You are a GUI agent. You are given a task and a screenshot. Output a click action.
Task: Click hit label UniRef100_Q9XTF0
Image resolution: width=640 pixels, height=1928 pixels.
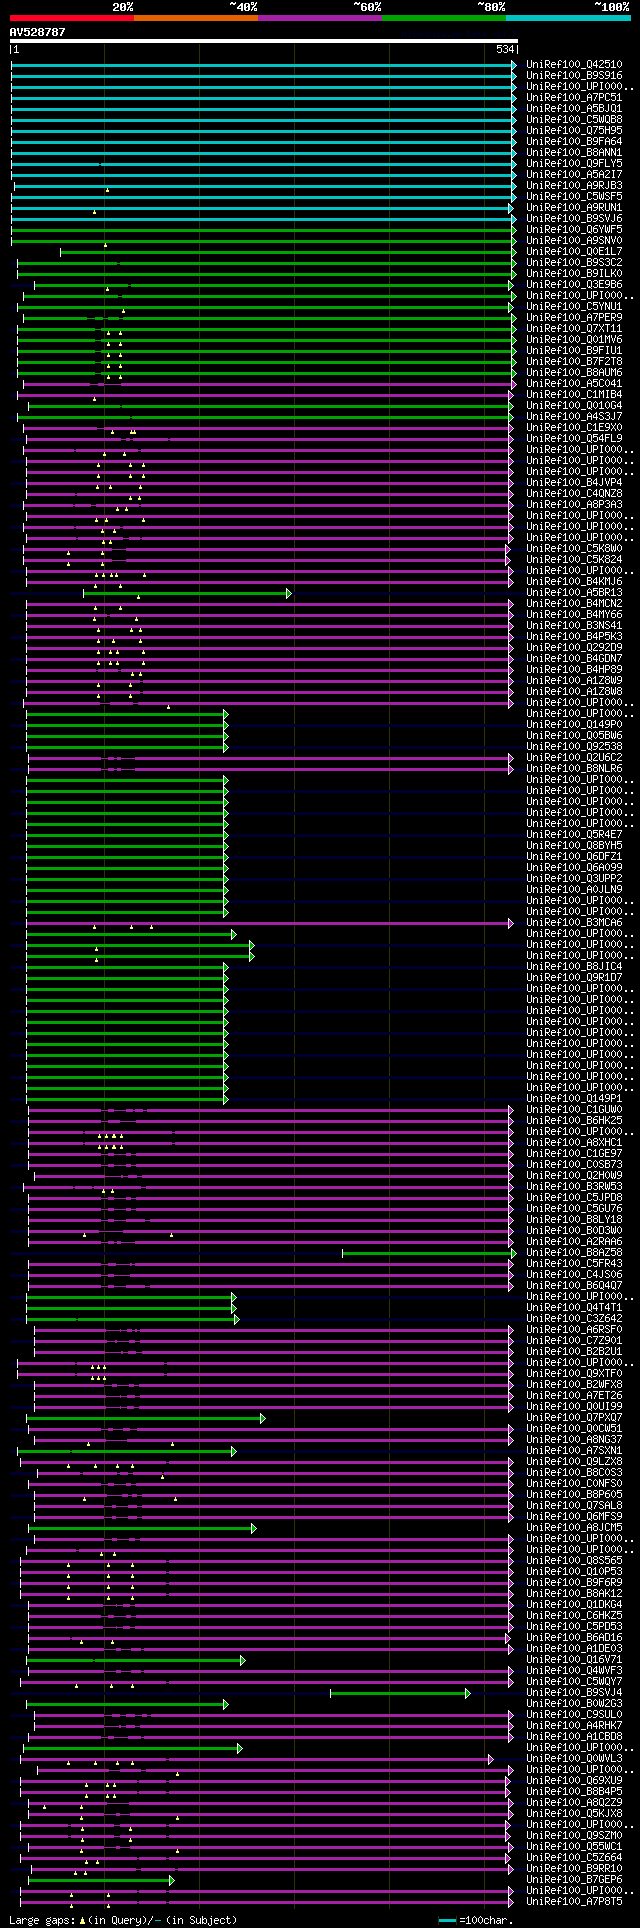[576, 1374]
